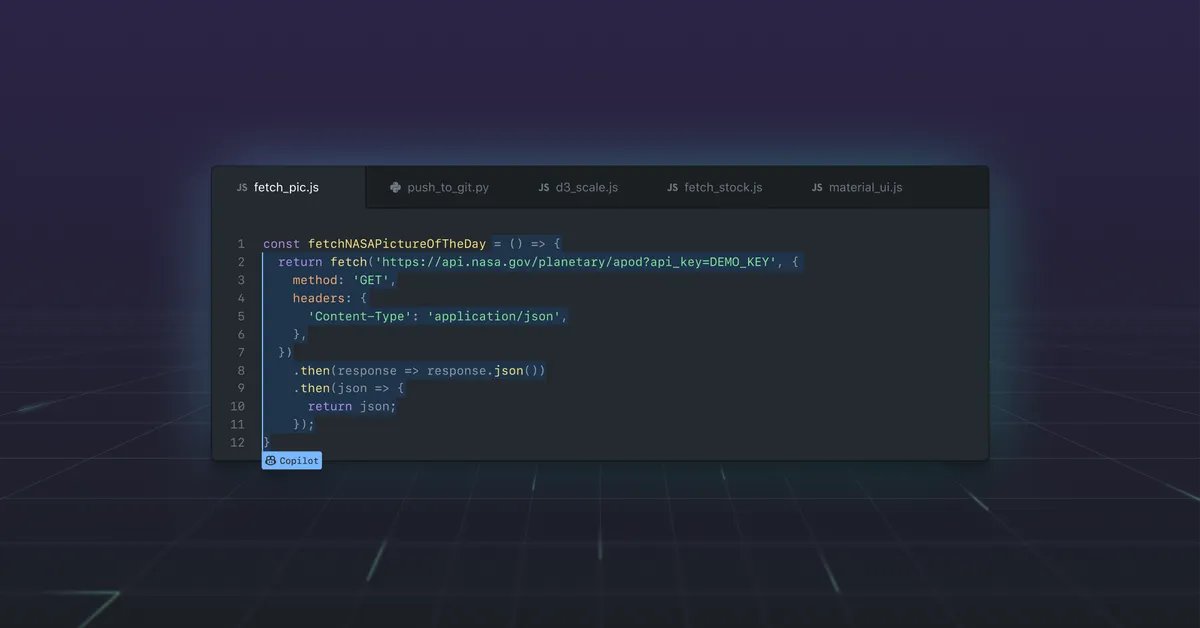Switch to the push_to_git.py tab
This screenshot has width=1200, height=628.
tap(440, 187)
